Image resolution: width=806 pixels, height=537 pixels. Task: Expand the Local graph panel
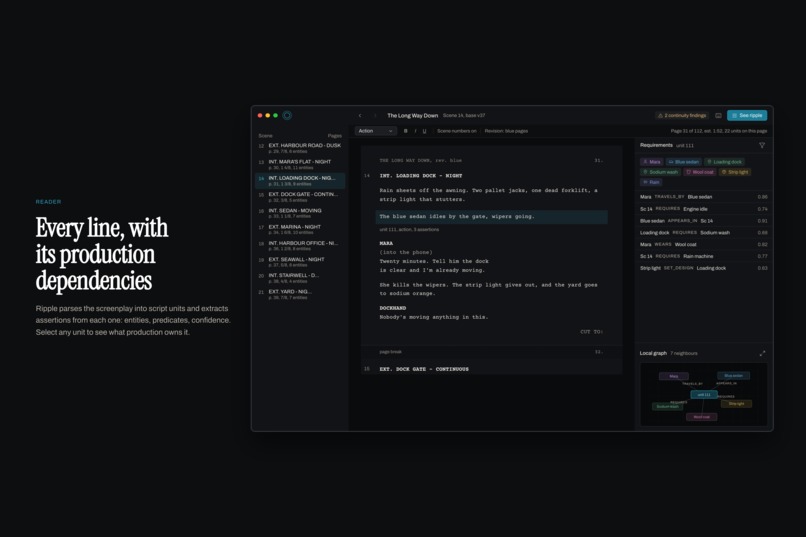762,353
